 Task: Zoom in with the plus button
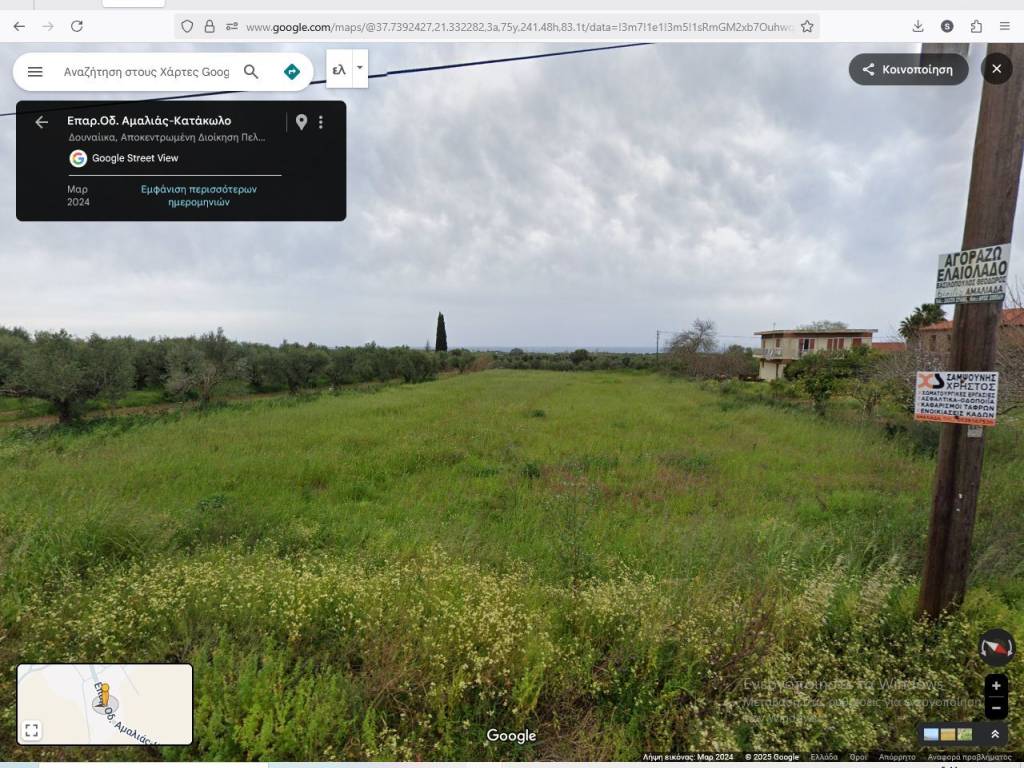pos(996,686)
